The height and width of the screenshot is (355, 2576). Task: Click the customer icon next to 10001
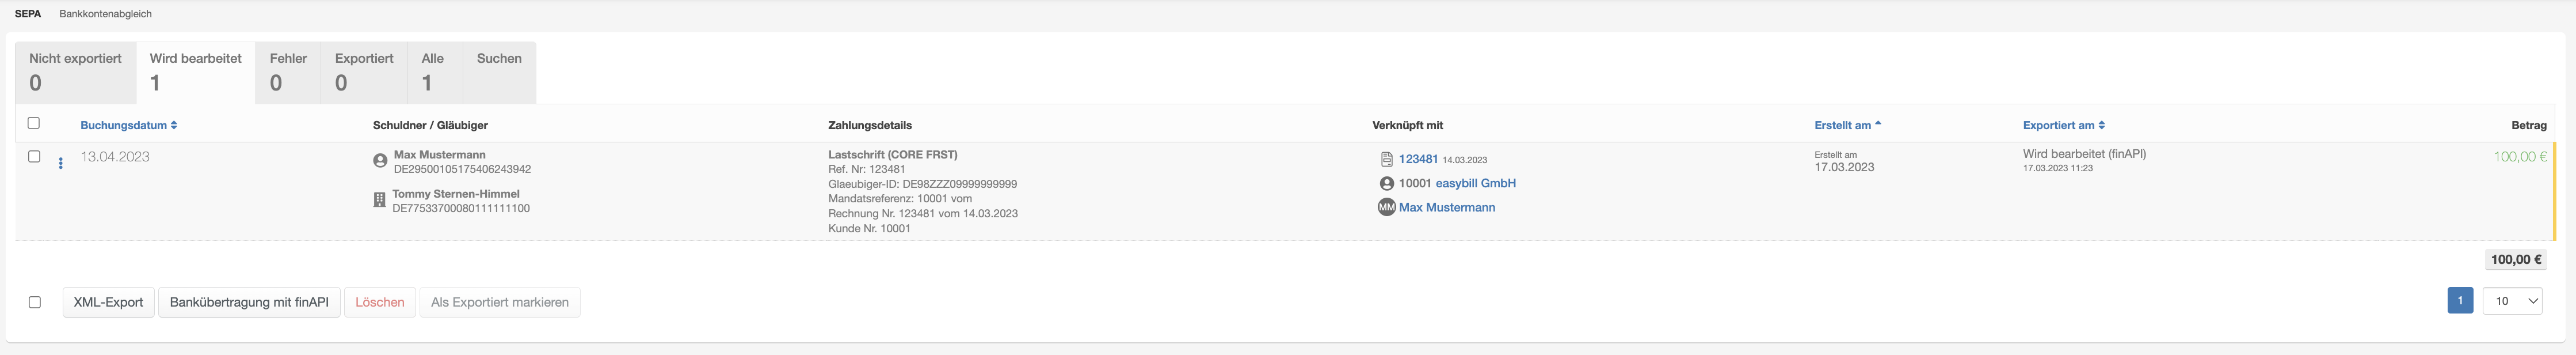pyautogui.click(x=1386, y=183)
